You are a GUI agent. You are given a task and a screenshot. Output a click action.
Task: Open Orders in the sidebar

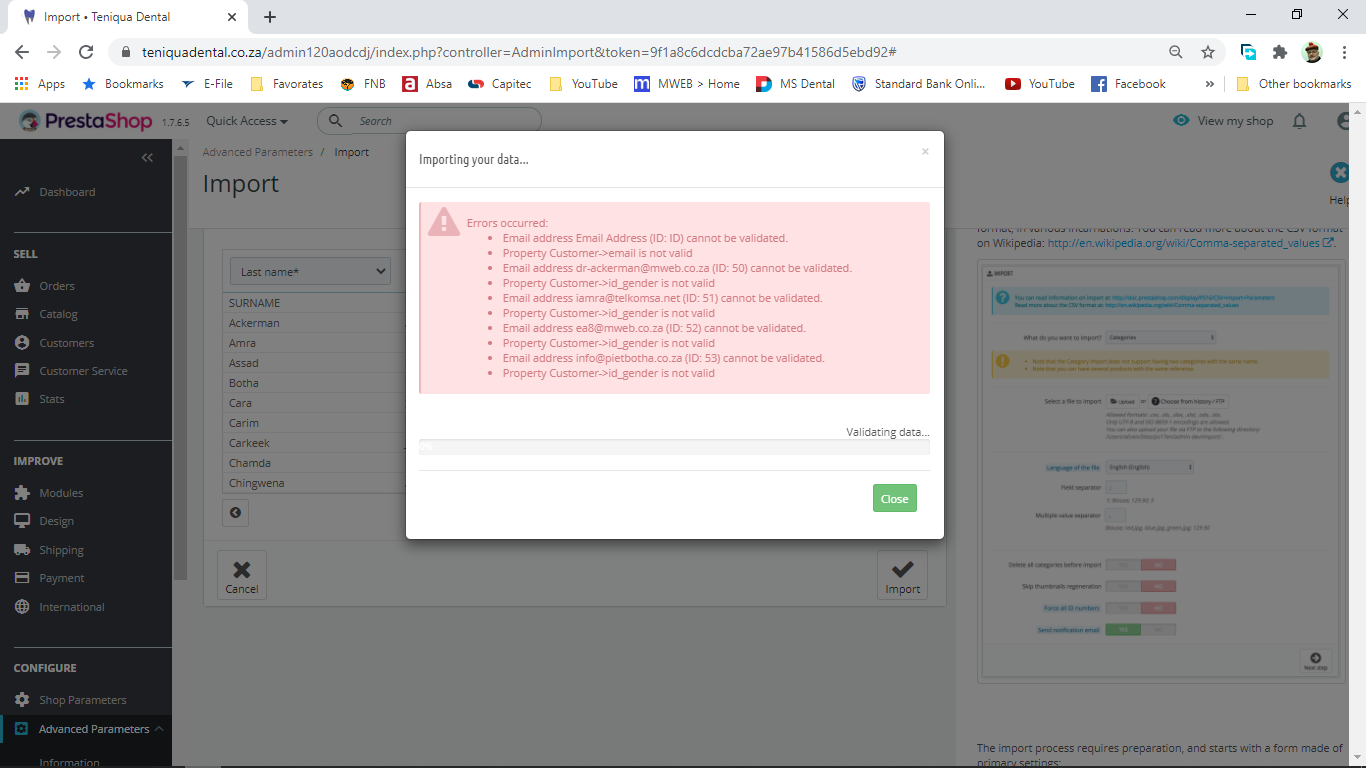[x=57, y=286]
